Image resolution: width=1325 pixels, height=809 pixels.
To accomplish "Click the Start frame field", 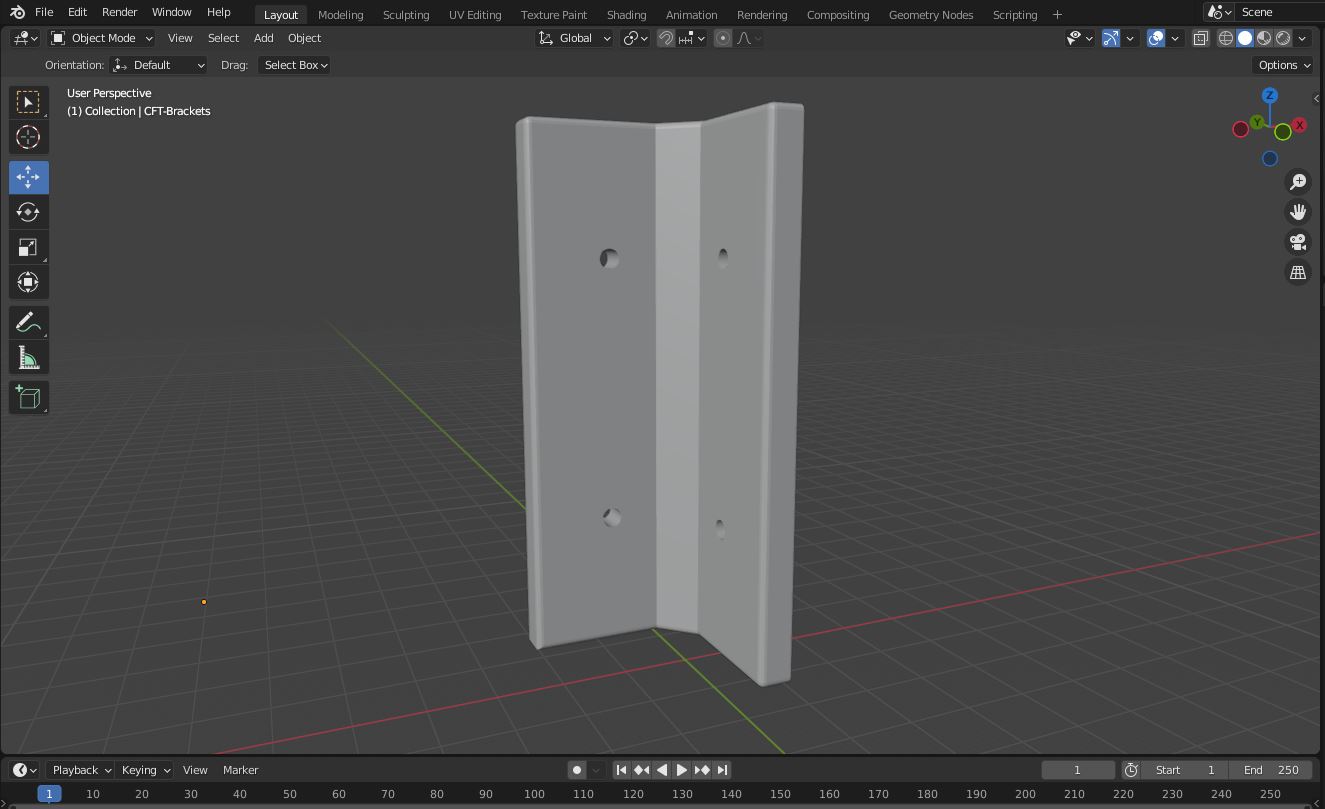I will (1185, 770).
